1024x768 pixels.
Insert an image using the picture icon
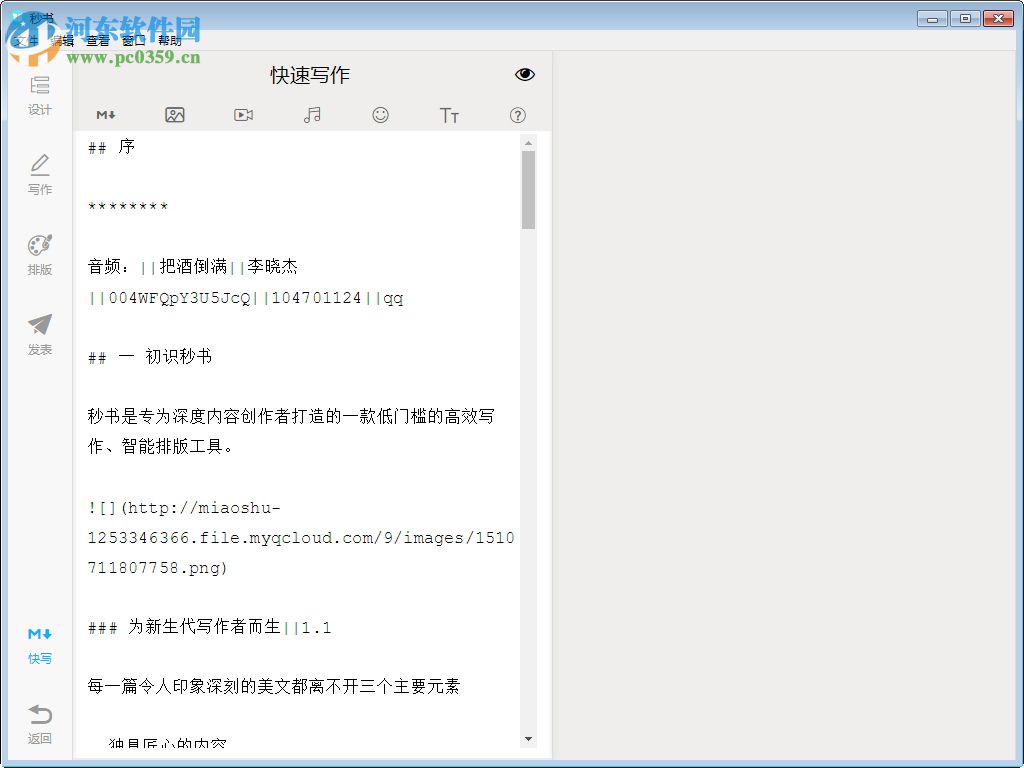coord(175,114)
